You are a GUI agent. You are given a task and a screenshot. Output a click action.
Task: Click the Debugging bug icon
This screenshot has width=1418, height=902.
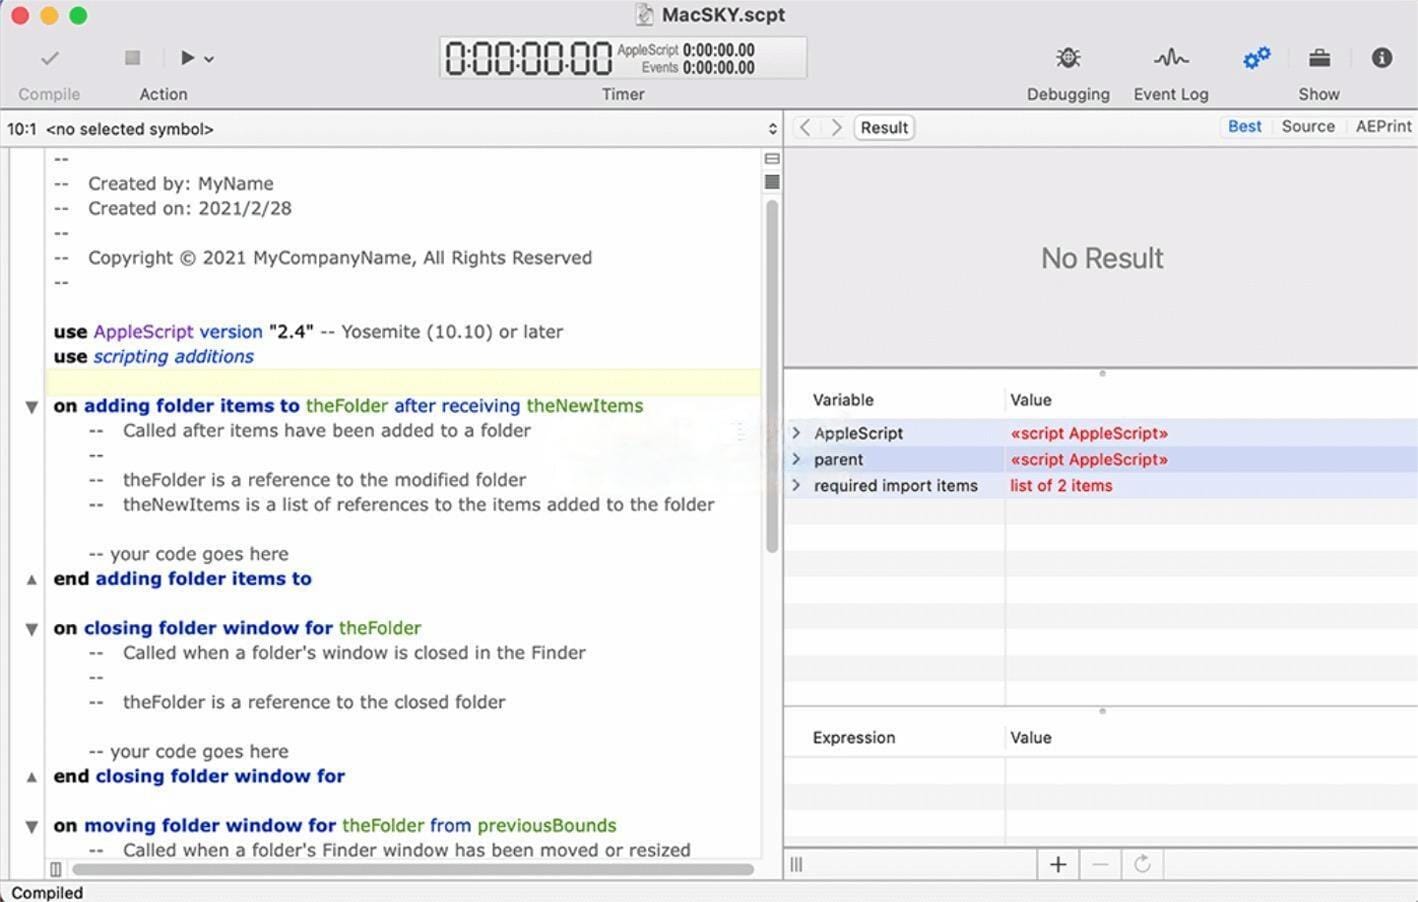pyautogui.click(x=1068, y=58)
